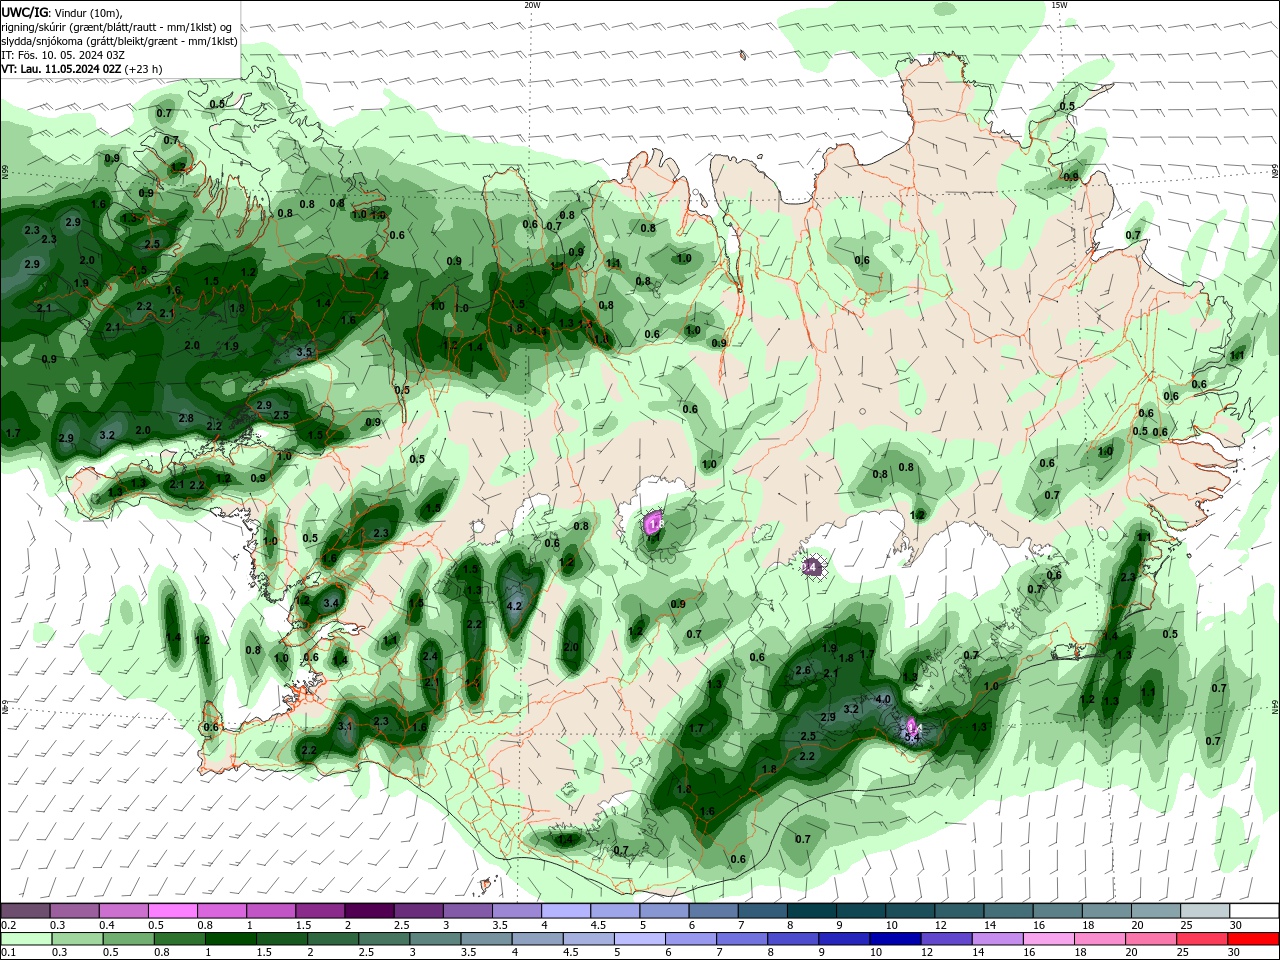Click the '2.4' rainfall value in the southwest
The width and height of the screenshot is (1280, 960).
pyautogui.click(x=430, y=656)
